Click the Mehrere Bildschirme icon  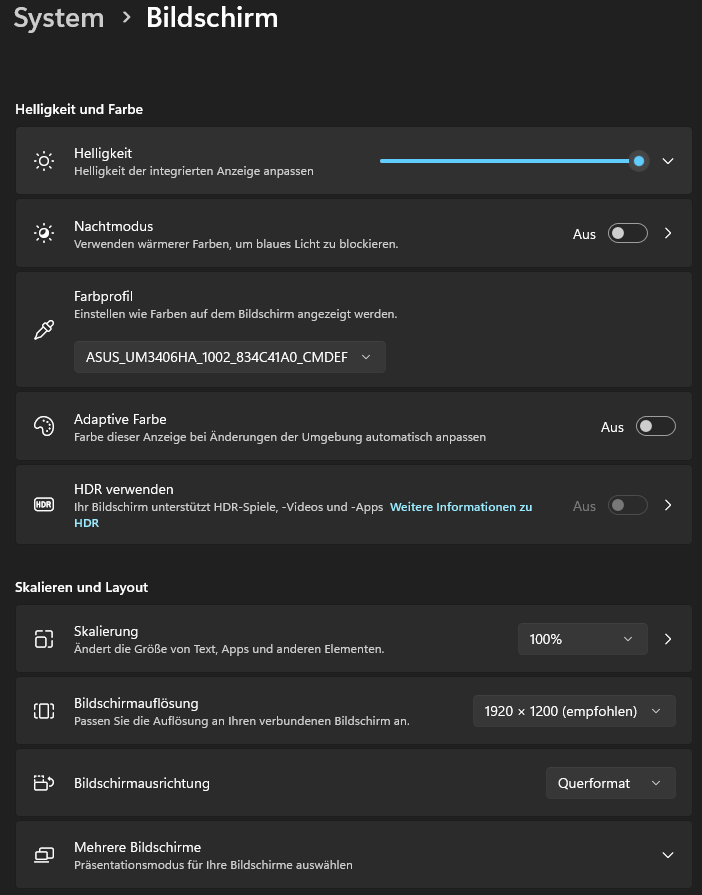point(44,855)
